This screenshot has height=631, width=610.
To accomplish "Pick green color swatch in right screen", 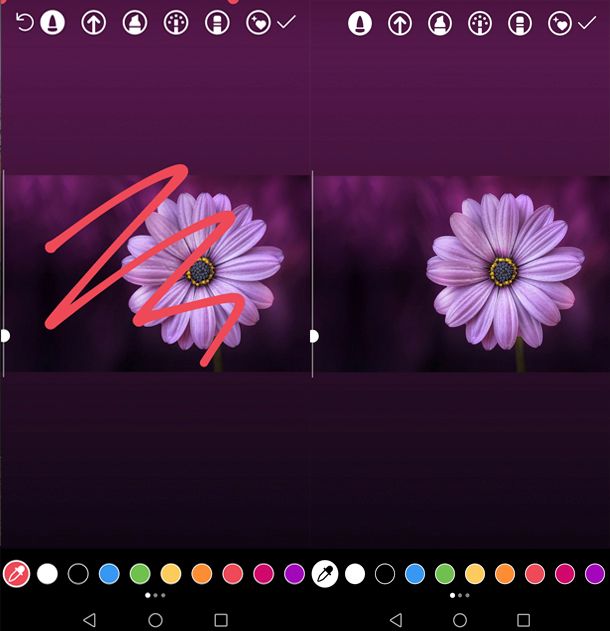I will click(445, 574).
